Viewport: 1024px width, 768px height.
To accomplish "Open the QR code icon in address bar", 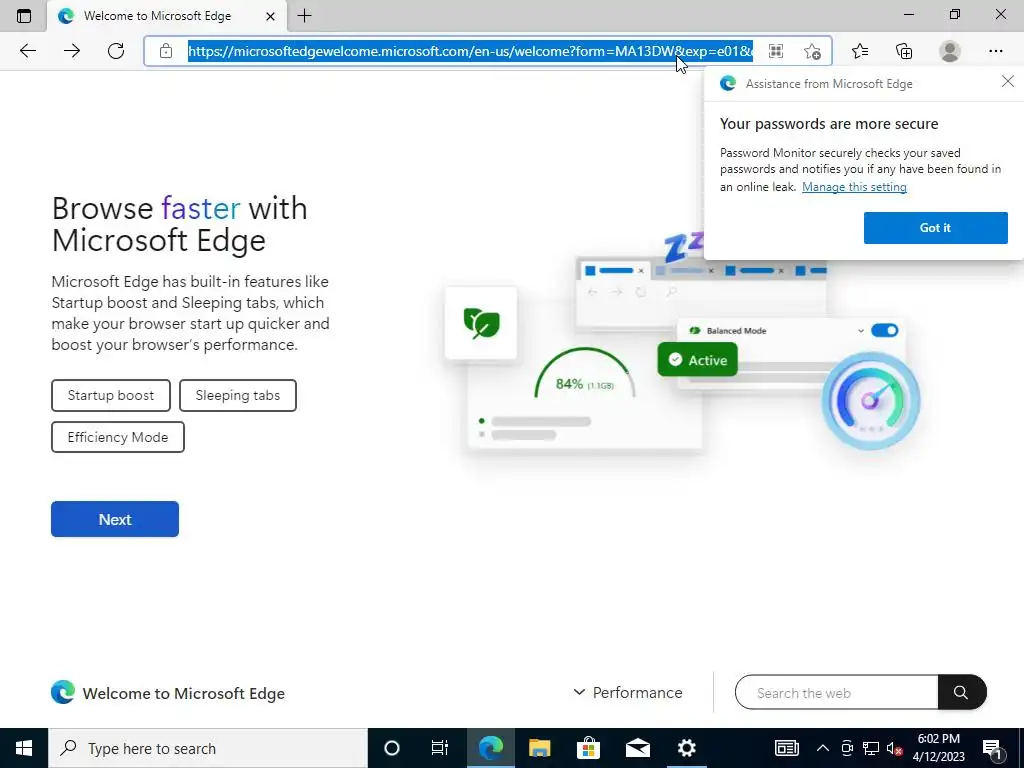I will click(x=776, y=51).
